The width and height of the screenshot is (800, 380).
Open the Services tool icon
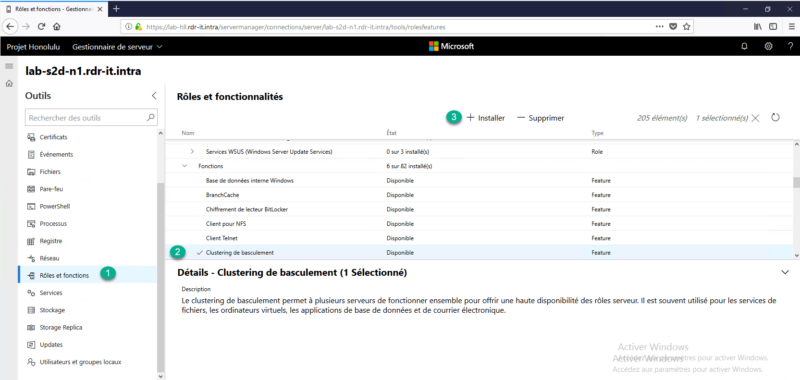pyautogui.click(x=30, y=293)
